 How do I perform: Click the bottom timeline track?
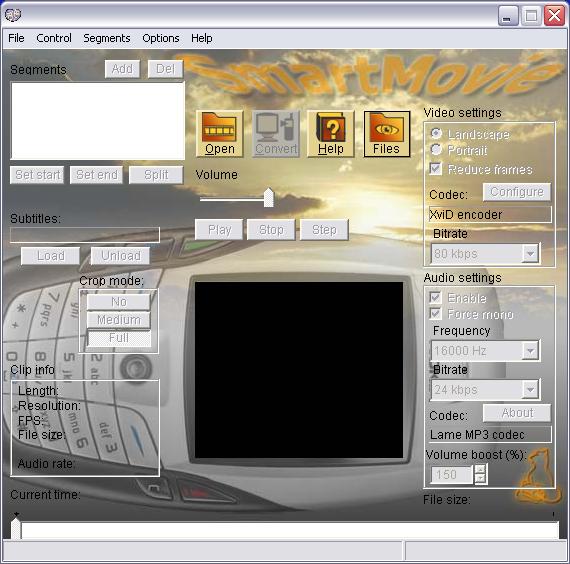(290, 531)
